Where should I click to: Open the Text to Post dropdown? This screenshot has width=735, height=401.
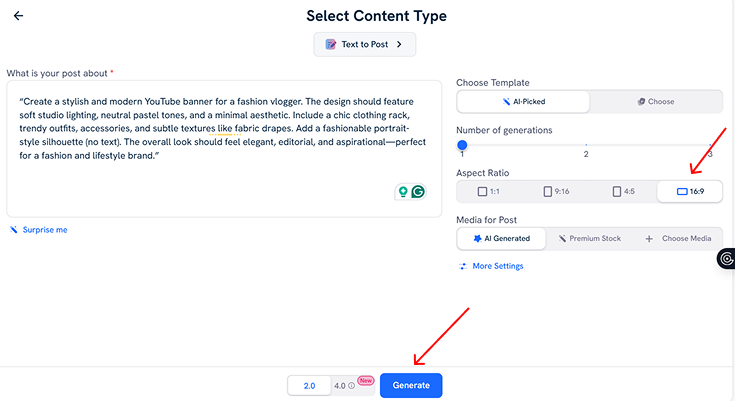tap(365, 44)
